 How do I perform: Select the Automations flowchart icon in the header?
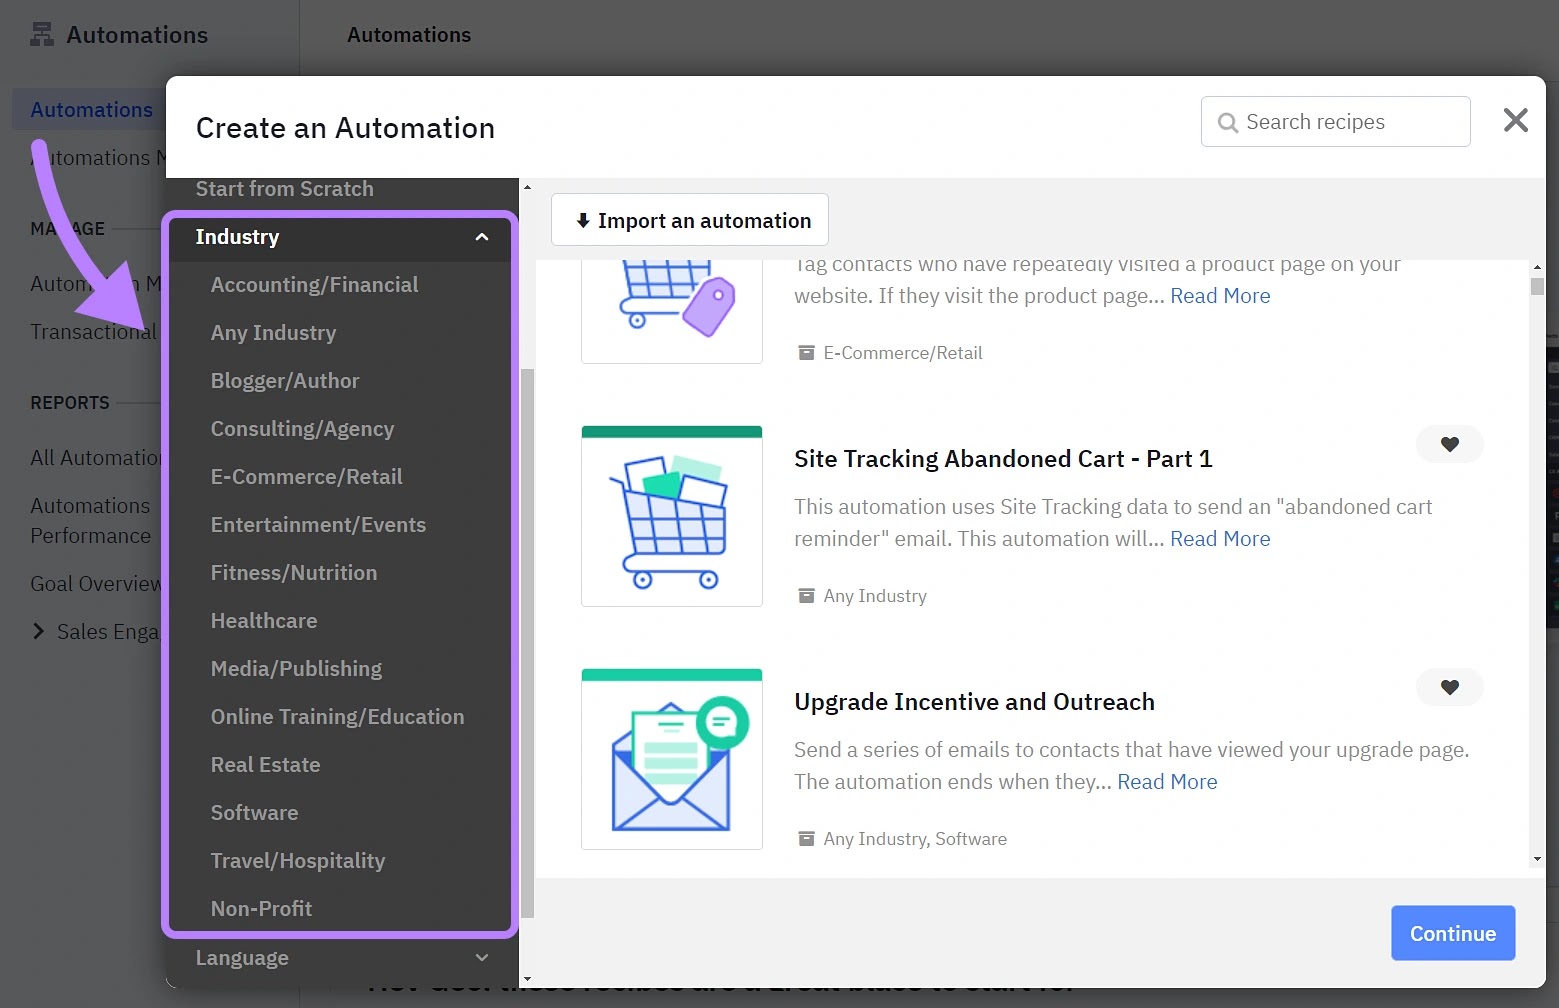point(42,33)
